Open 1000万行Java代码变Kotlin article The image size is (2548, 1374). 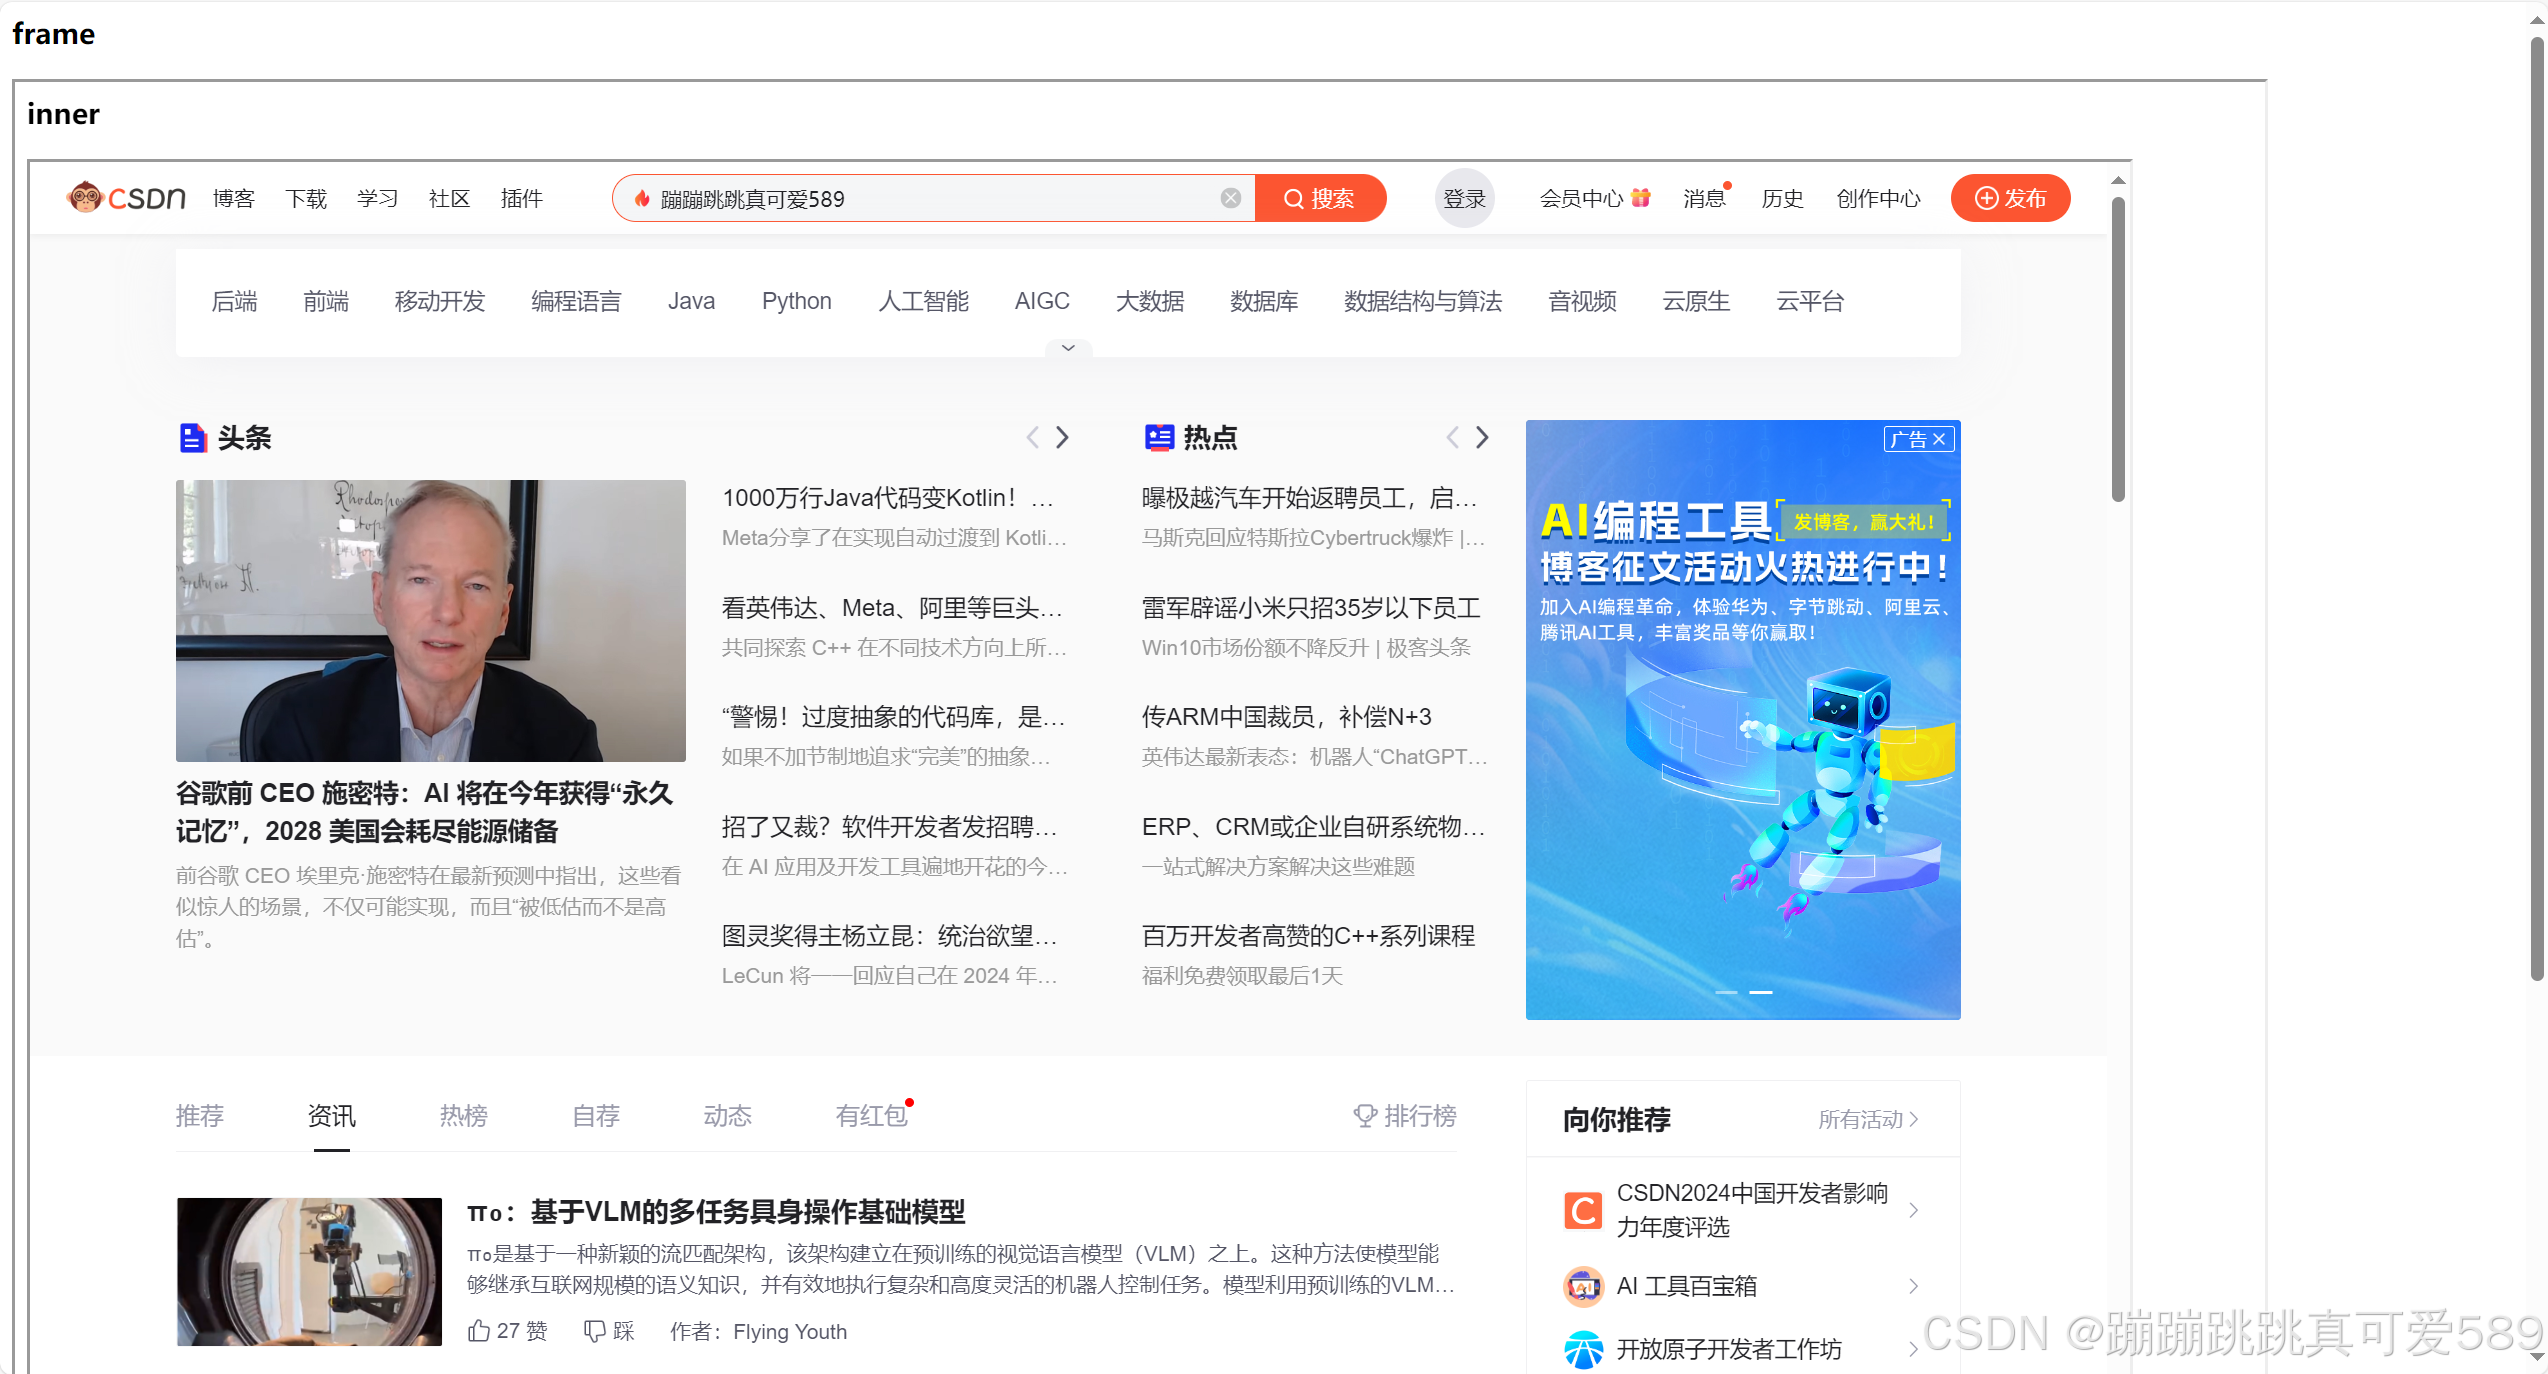click(x=888, y=498)
